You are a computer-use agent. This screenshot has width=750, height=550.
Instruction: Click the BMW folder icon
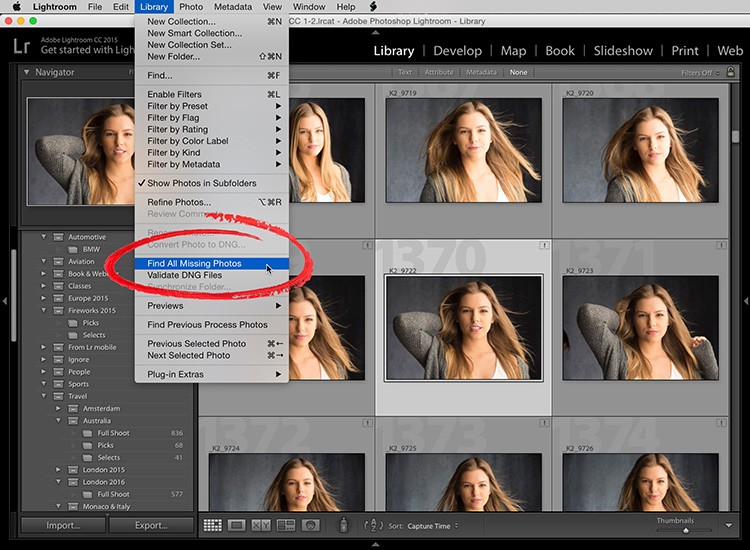click(73, 249)
